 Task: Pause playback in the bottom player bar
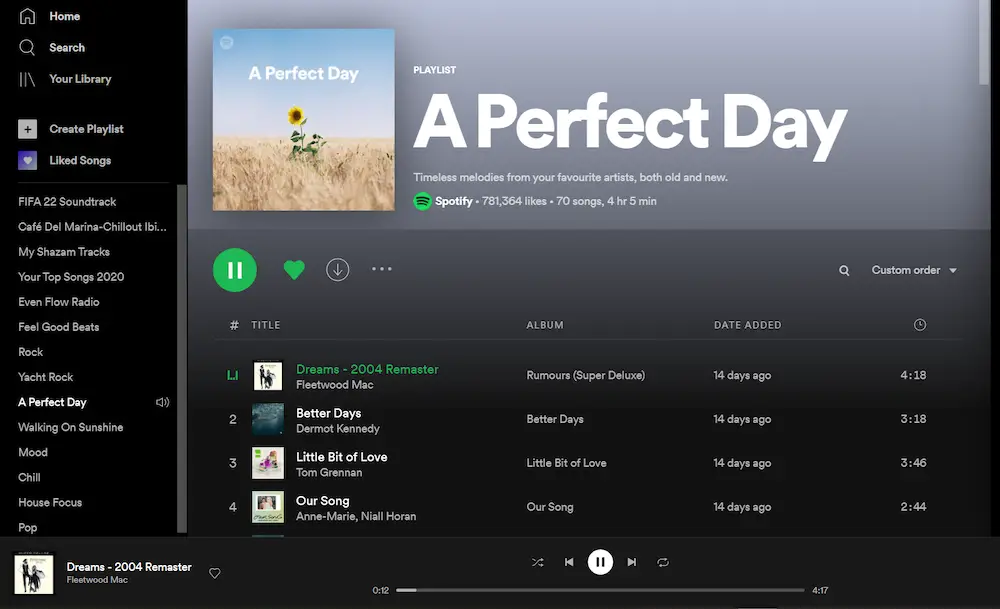coord(600,562)
